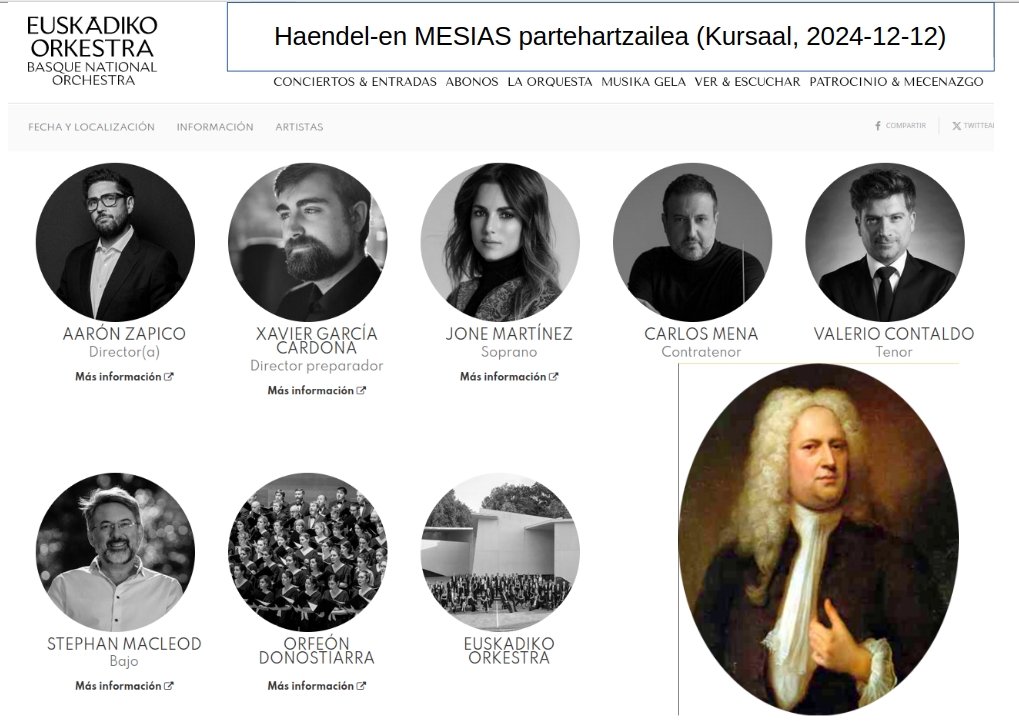Open Patrocinio & Mecenazgo menu
The width and height of the screenshot is (1019, 721).
[896, 82]
